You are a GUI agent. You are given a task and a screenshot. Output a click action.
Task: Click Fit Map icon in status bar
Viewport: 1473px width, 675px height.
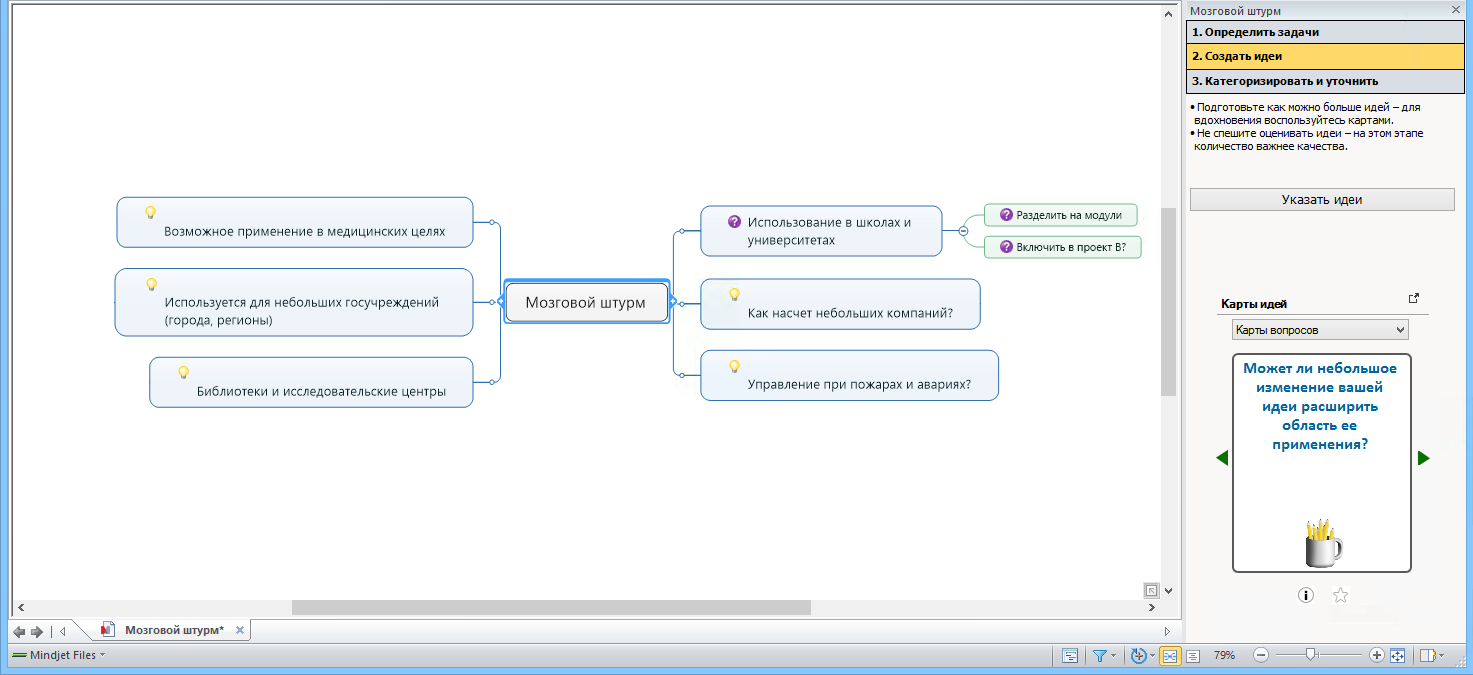click(x=1398, y=655)
